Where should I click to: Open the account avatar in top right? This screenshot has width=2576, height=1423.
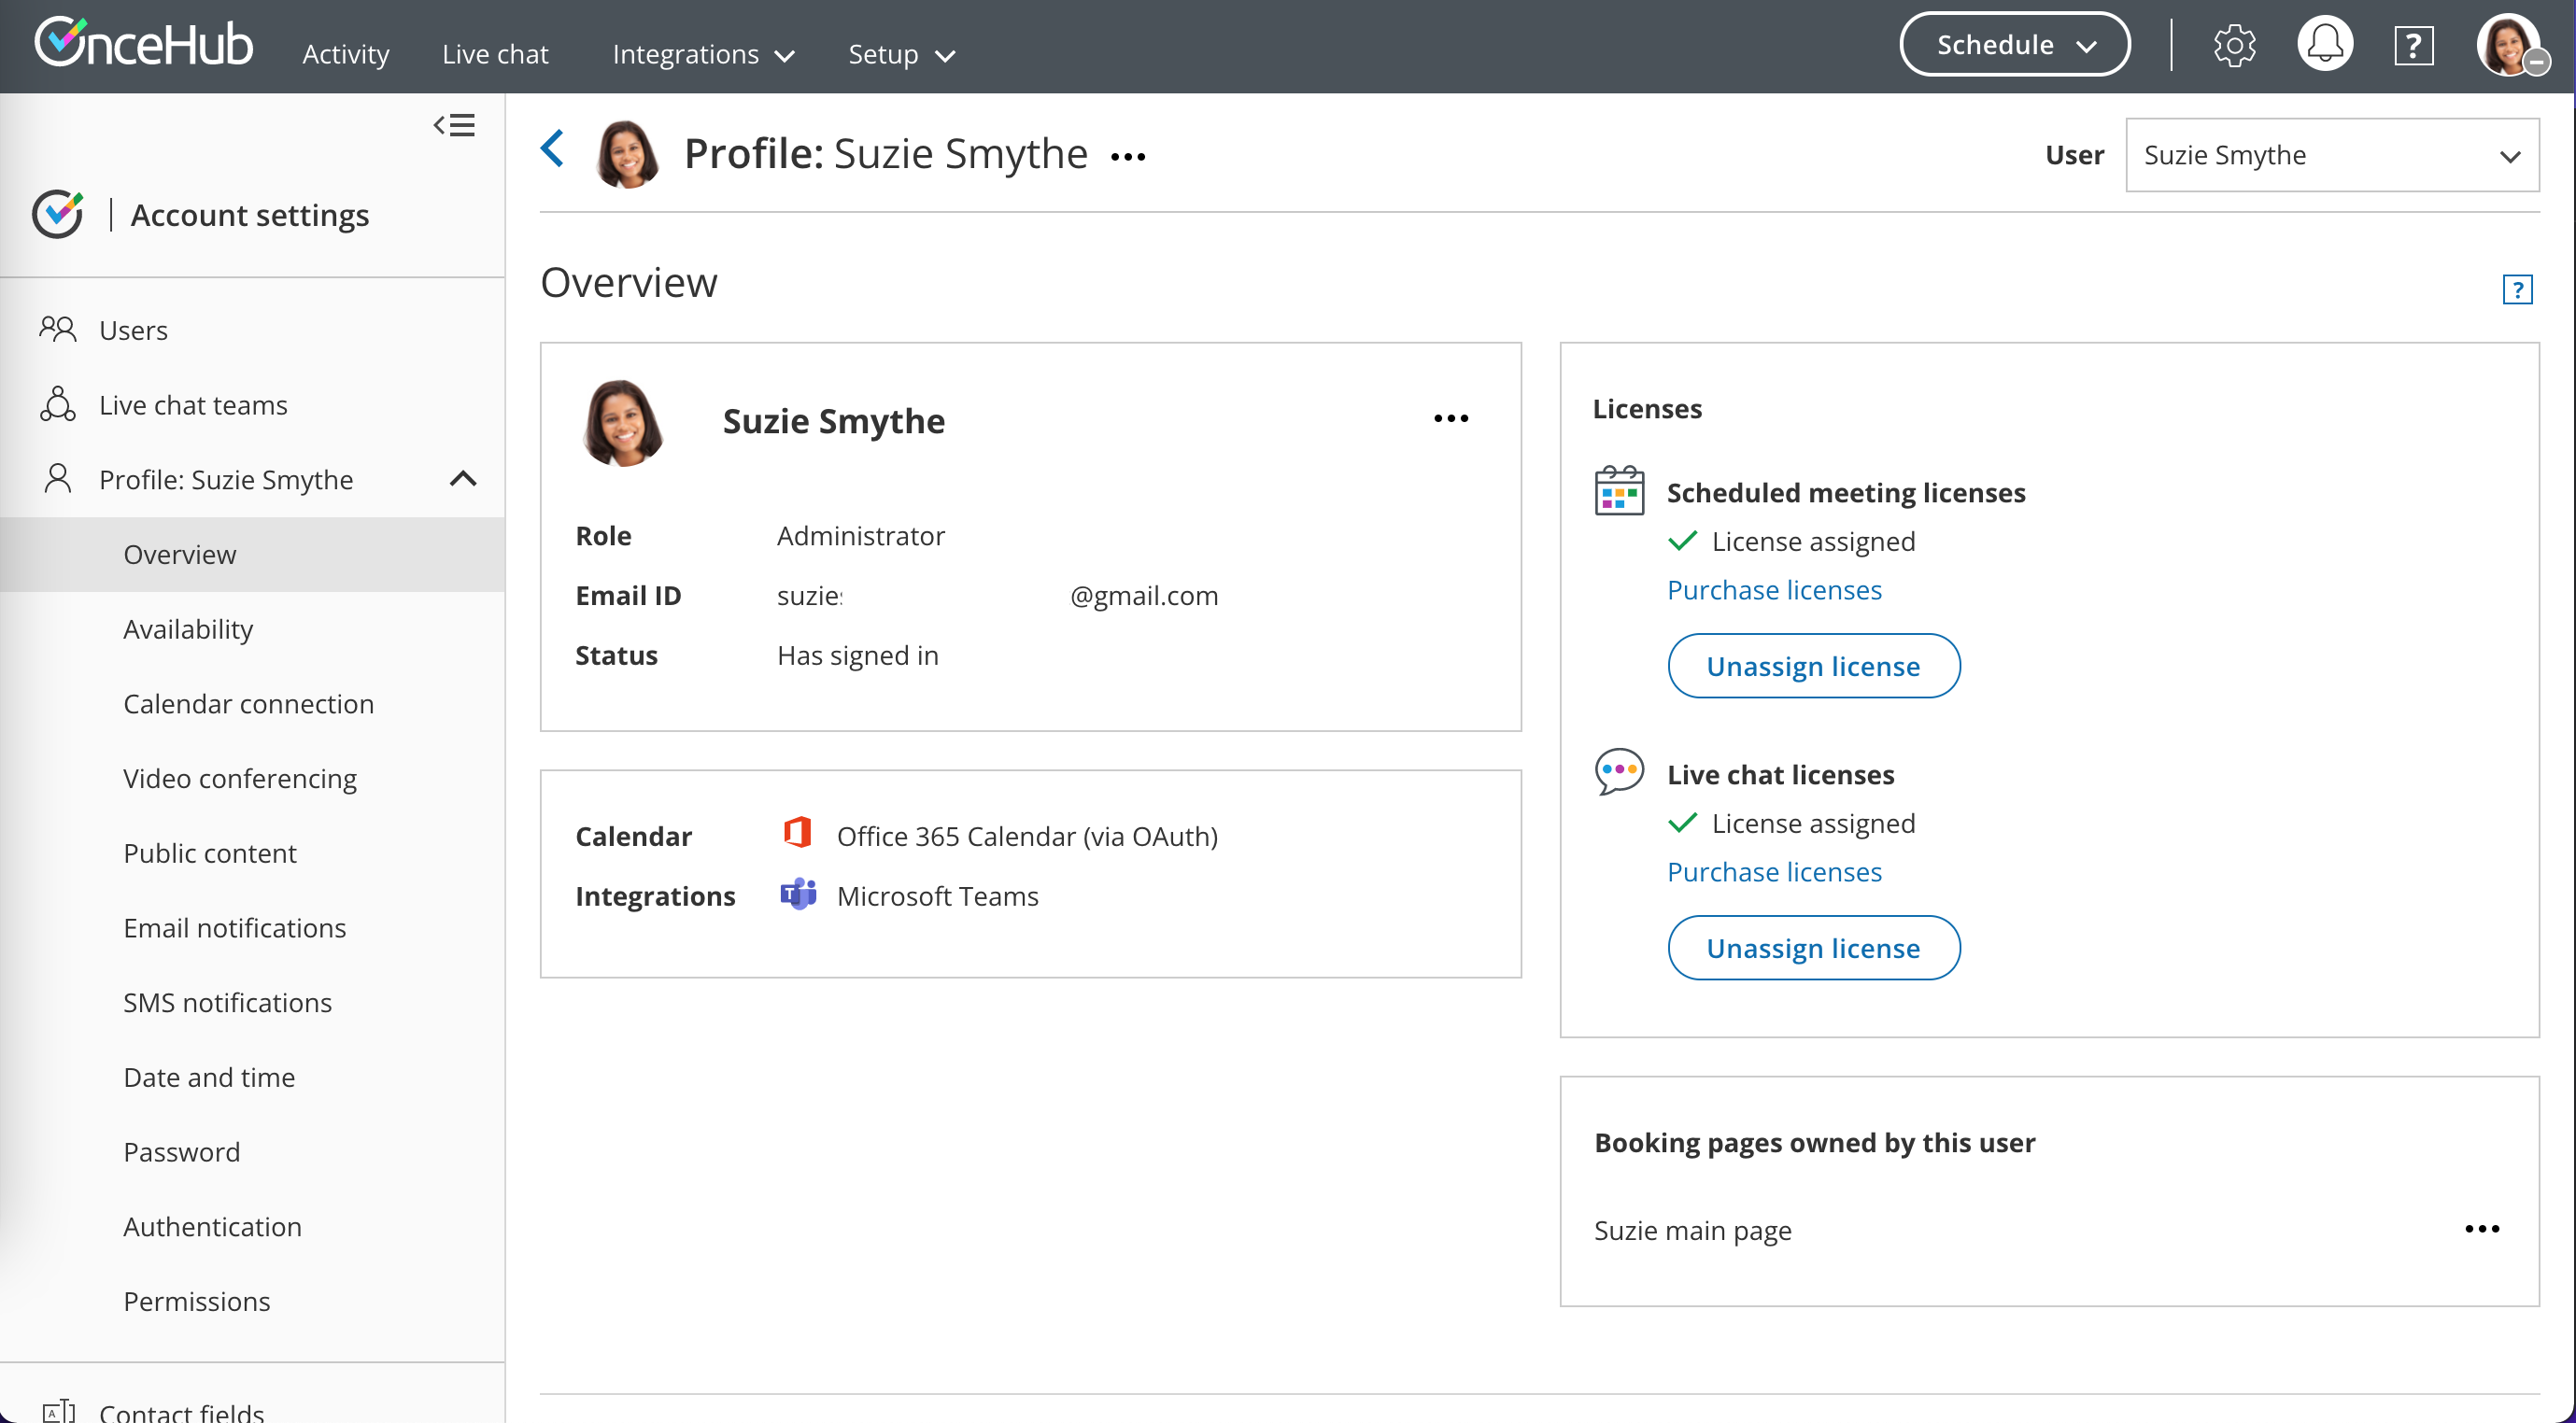[2507, 46]
